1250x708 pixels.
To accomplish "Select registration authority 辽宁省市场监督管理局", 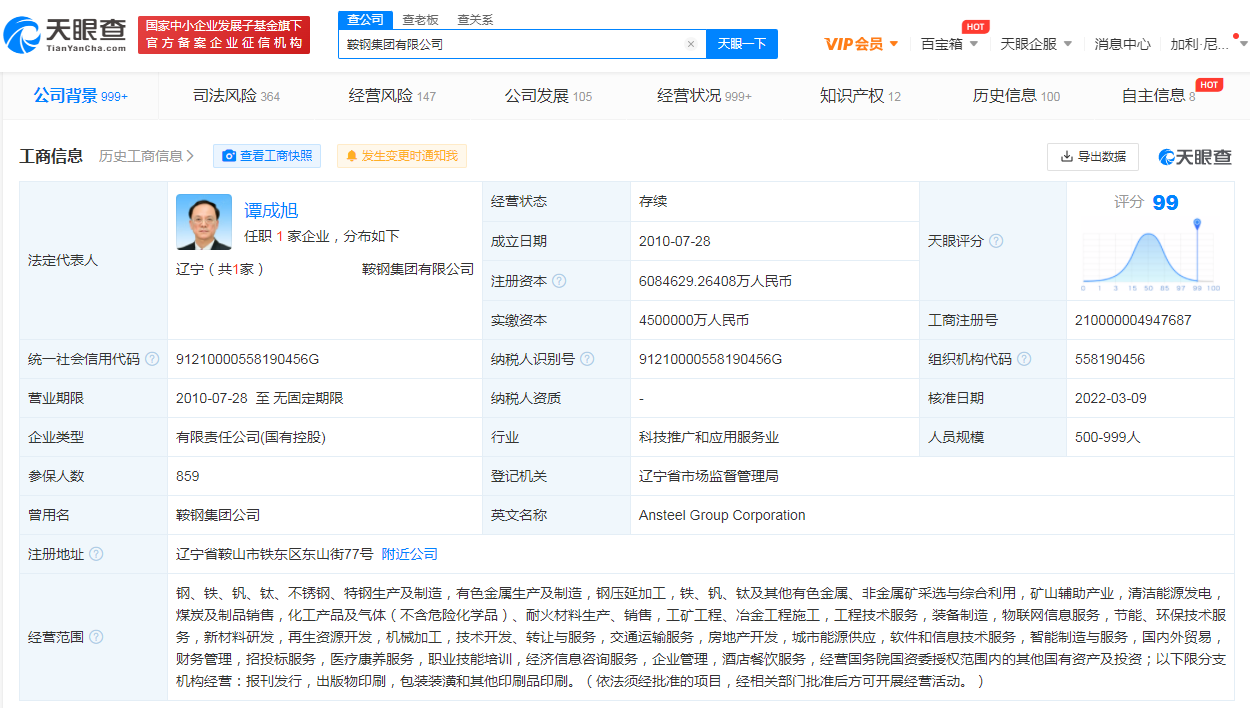I will pyautogui.click(x=709, y=476).
